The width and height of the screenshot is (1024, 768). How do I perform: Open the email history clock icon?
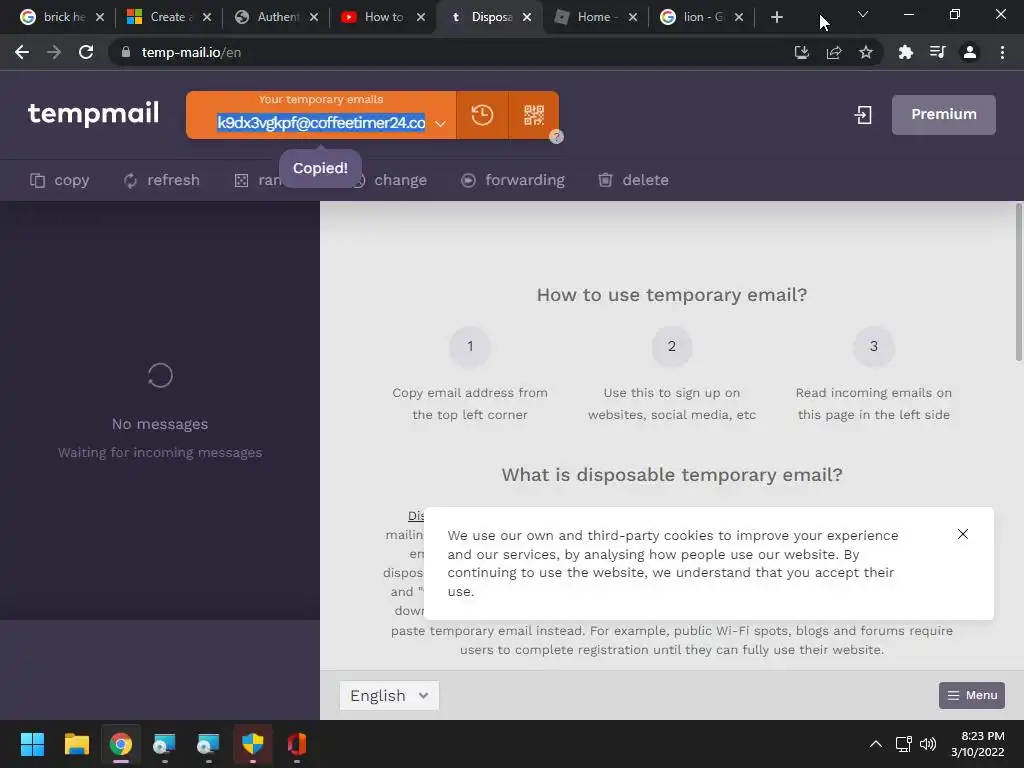coord(482,115)
